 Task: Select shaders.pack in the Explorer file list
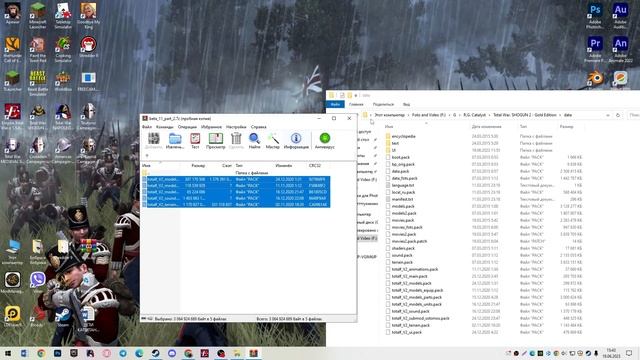pos(403,248)
